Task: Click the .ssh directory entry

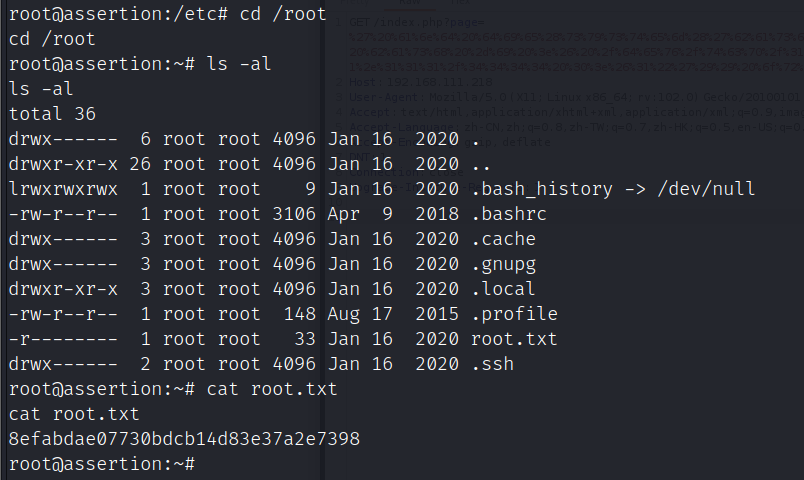Action: coord(492,364)
